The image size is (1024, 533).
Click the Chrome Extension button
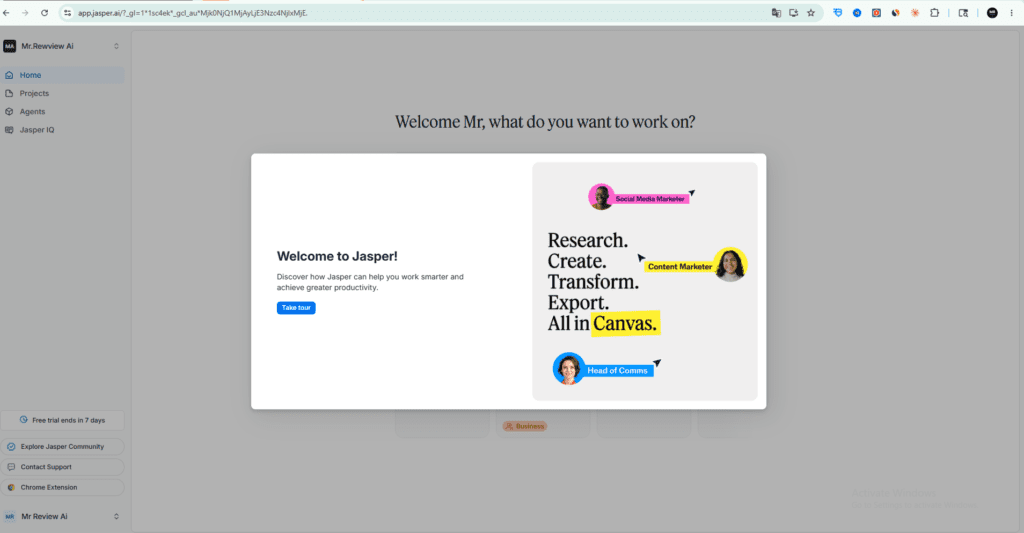[63, 487]
